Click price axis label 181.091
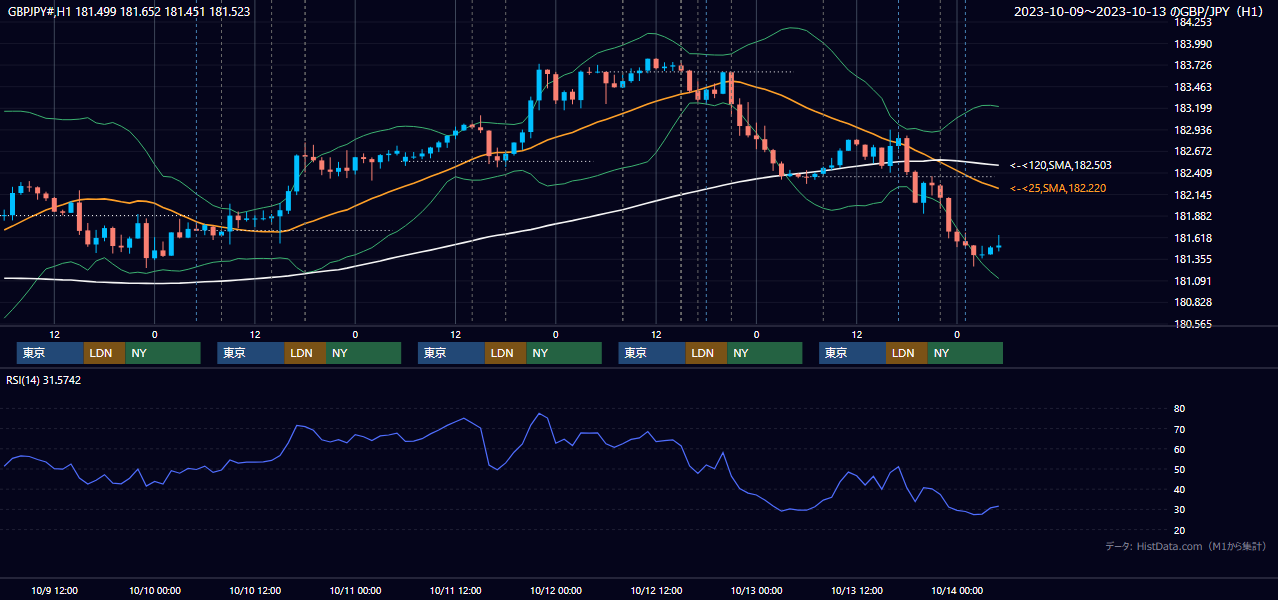Screen dimensions: 1278x600 point(1192,281)
